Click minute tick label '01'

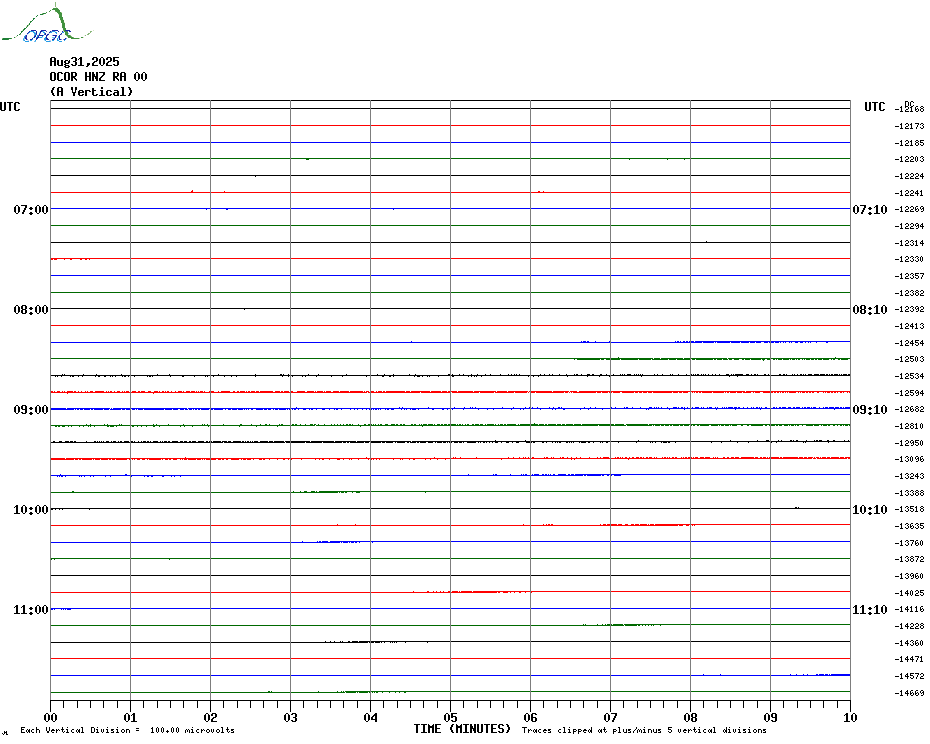coord(130,718)
